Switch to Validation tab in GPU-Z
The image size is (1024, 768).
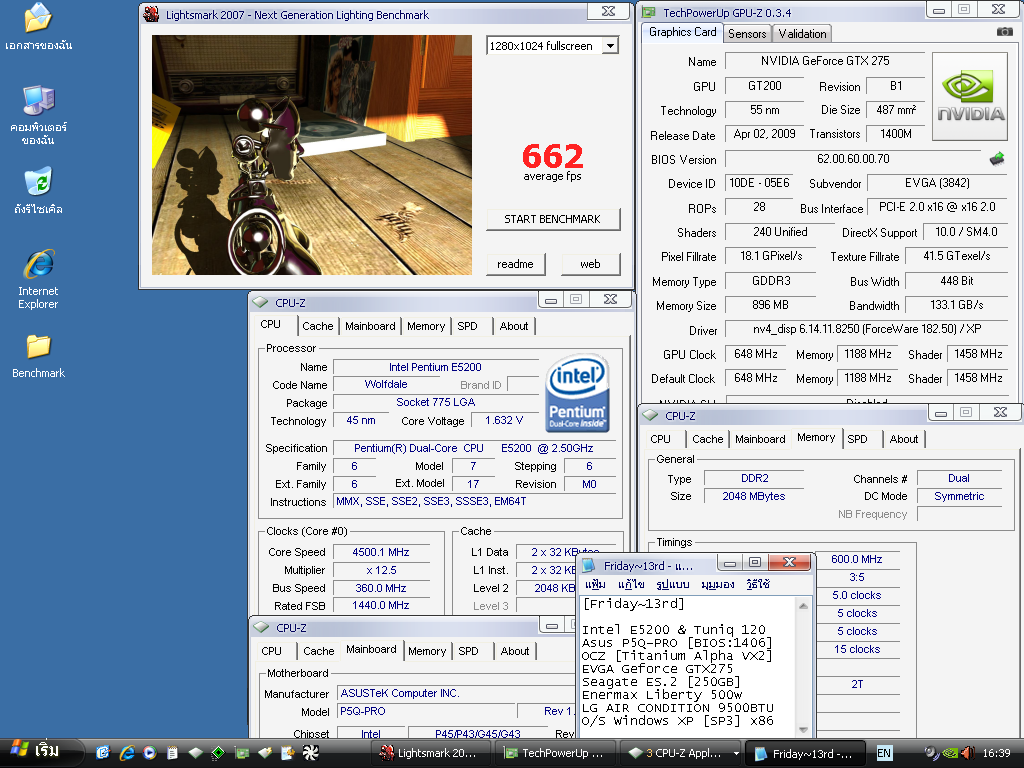pyautogui.click(x=803, y=34)
